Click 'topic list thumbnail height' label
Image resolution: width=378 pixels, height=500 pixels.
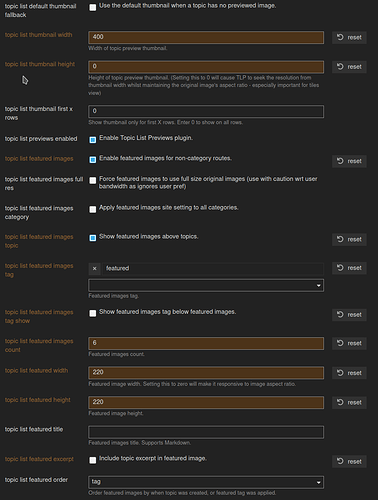tap(40, 64)
